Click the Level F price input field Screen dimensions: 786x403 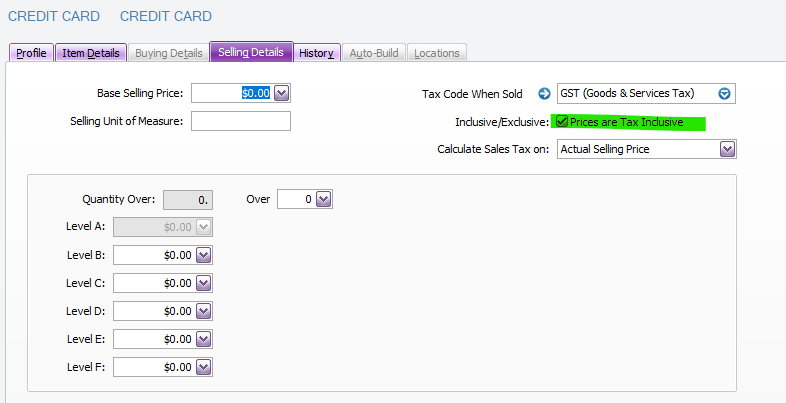point(154,367)
